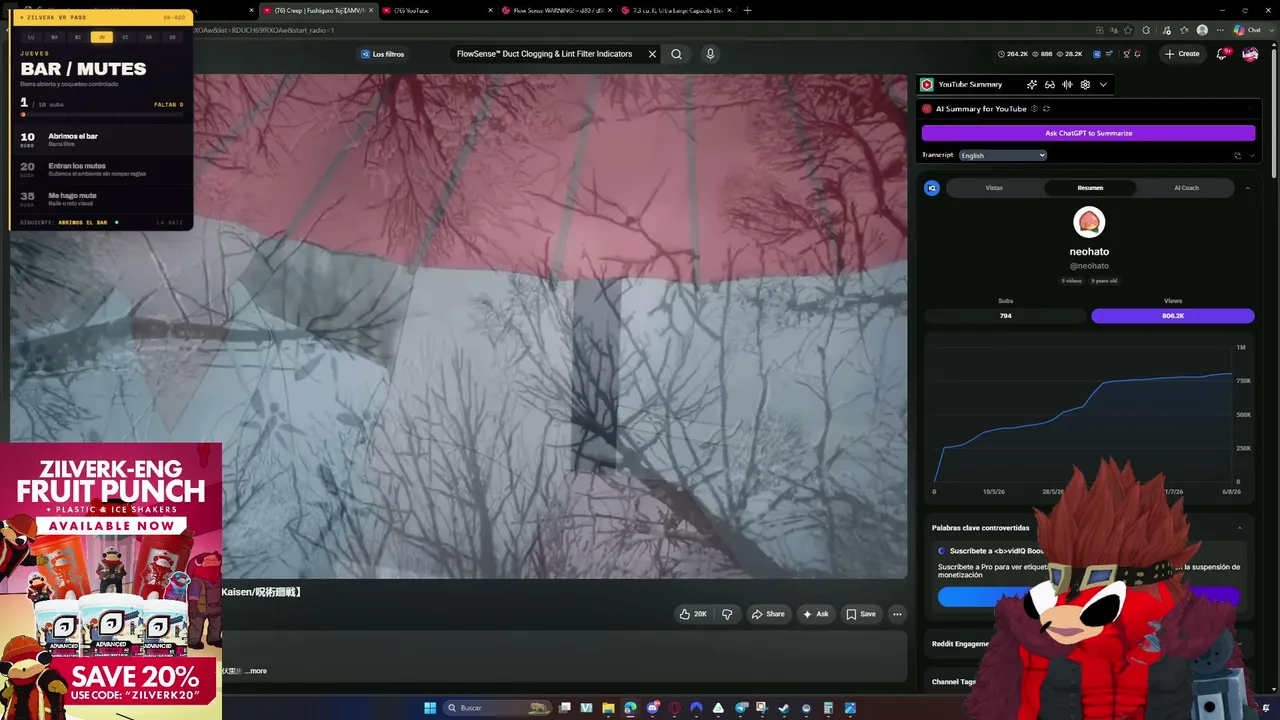Dislike the video with thumbs down
This screenshot has width=1280, height=720.
727,614
